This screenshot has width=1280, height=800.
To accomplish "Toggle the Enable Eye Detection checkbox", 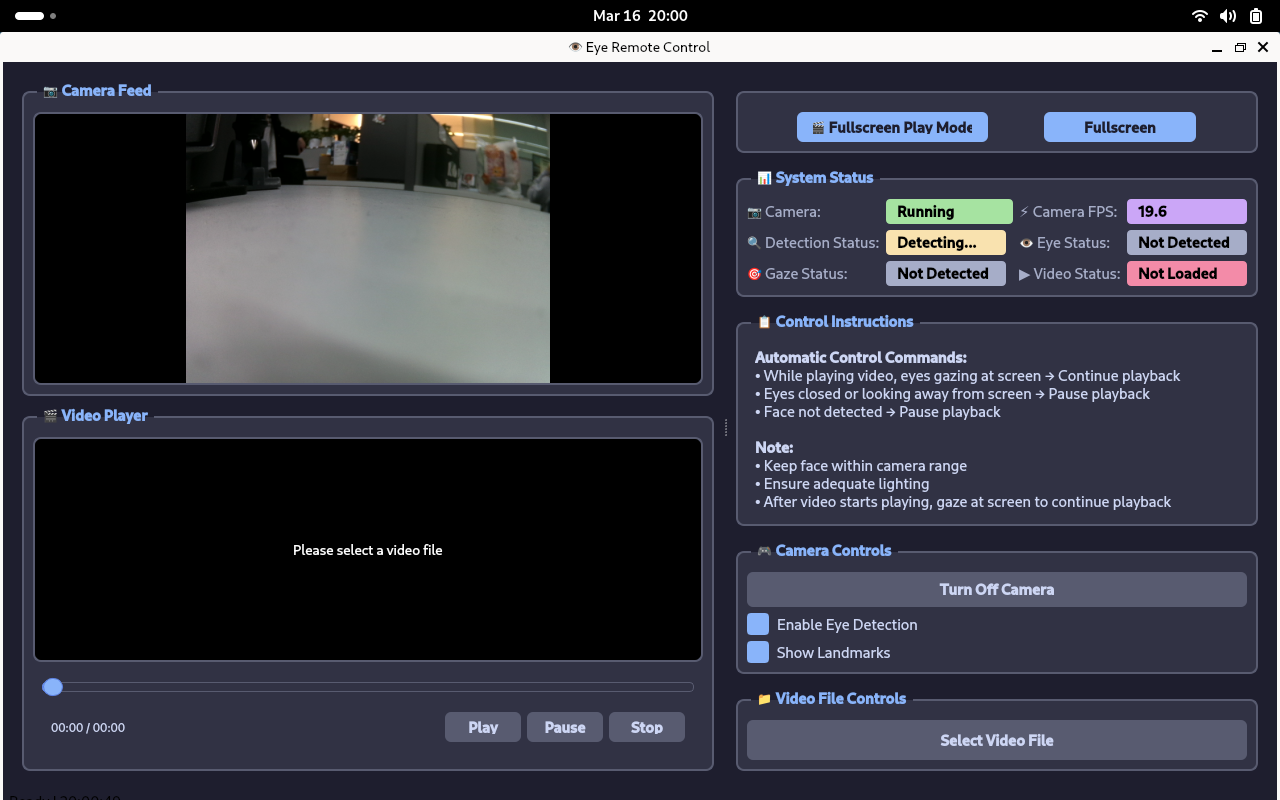I will pos(758,625).
